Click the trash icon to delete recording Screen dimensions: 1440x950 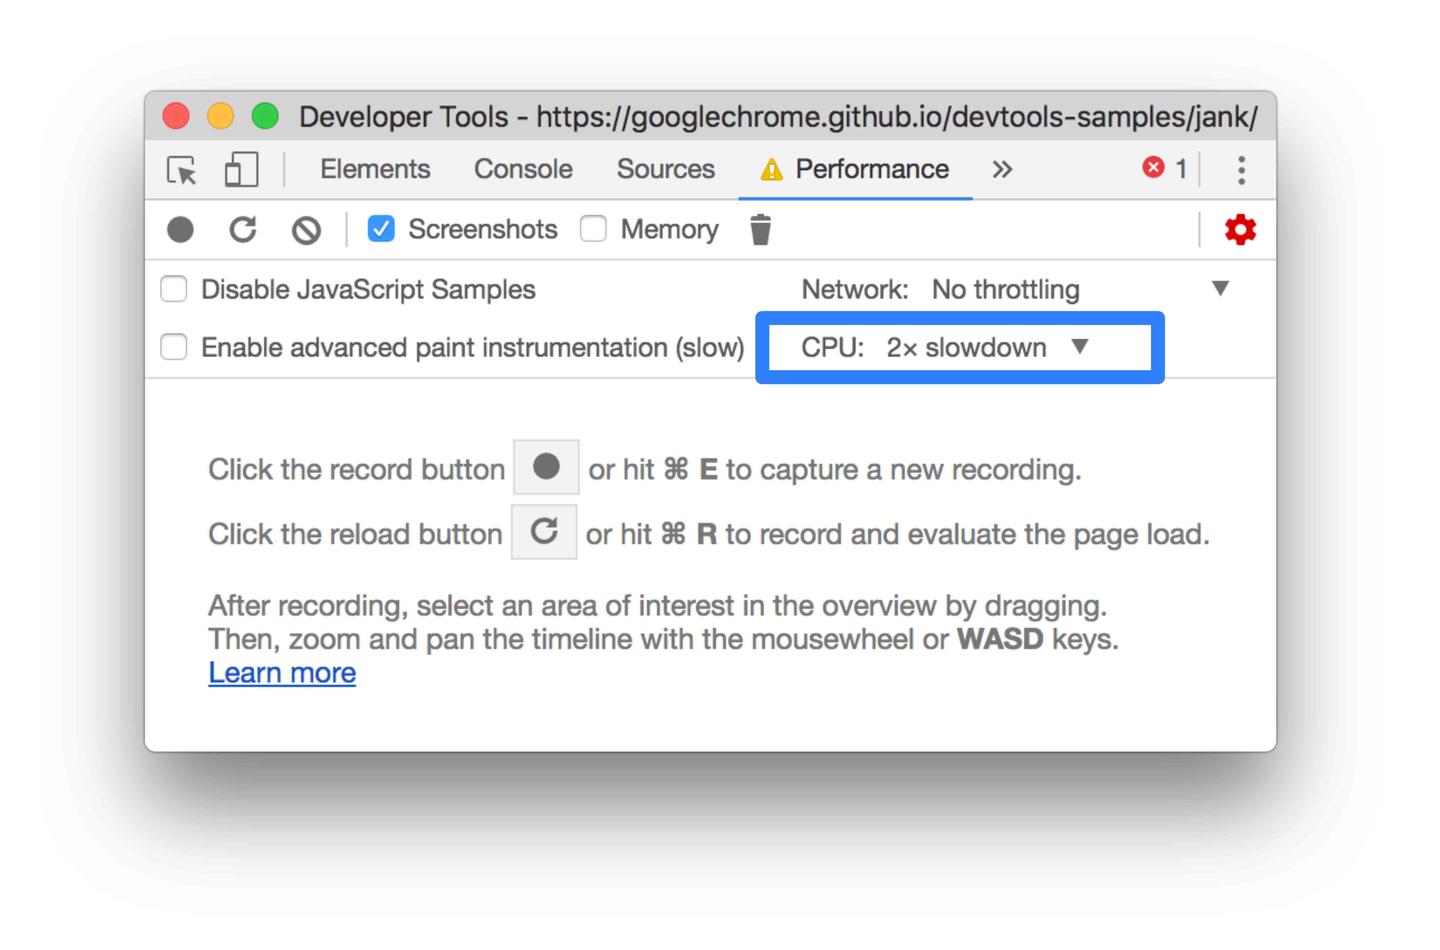coord(761,229)
